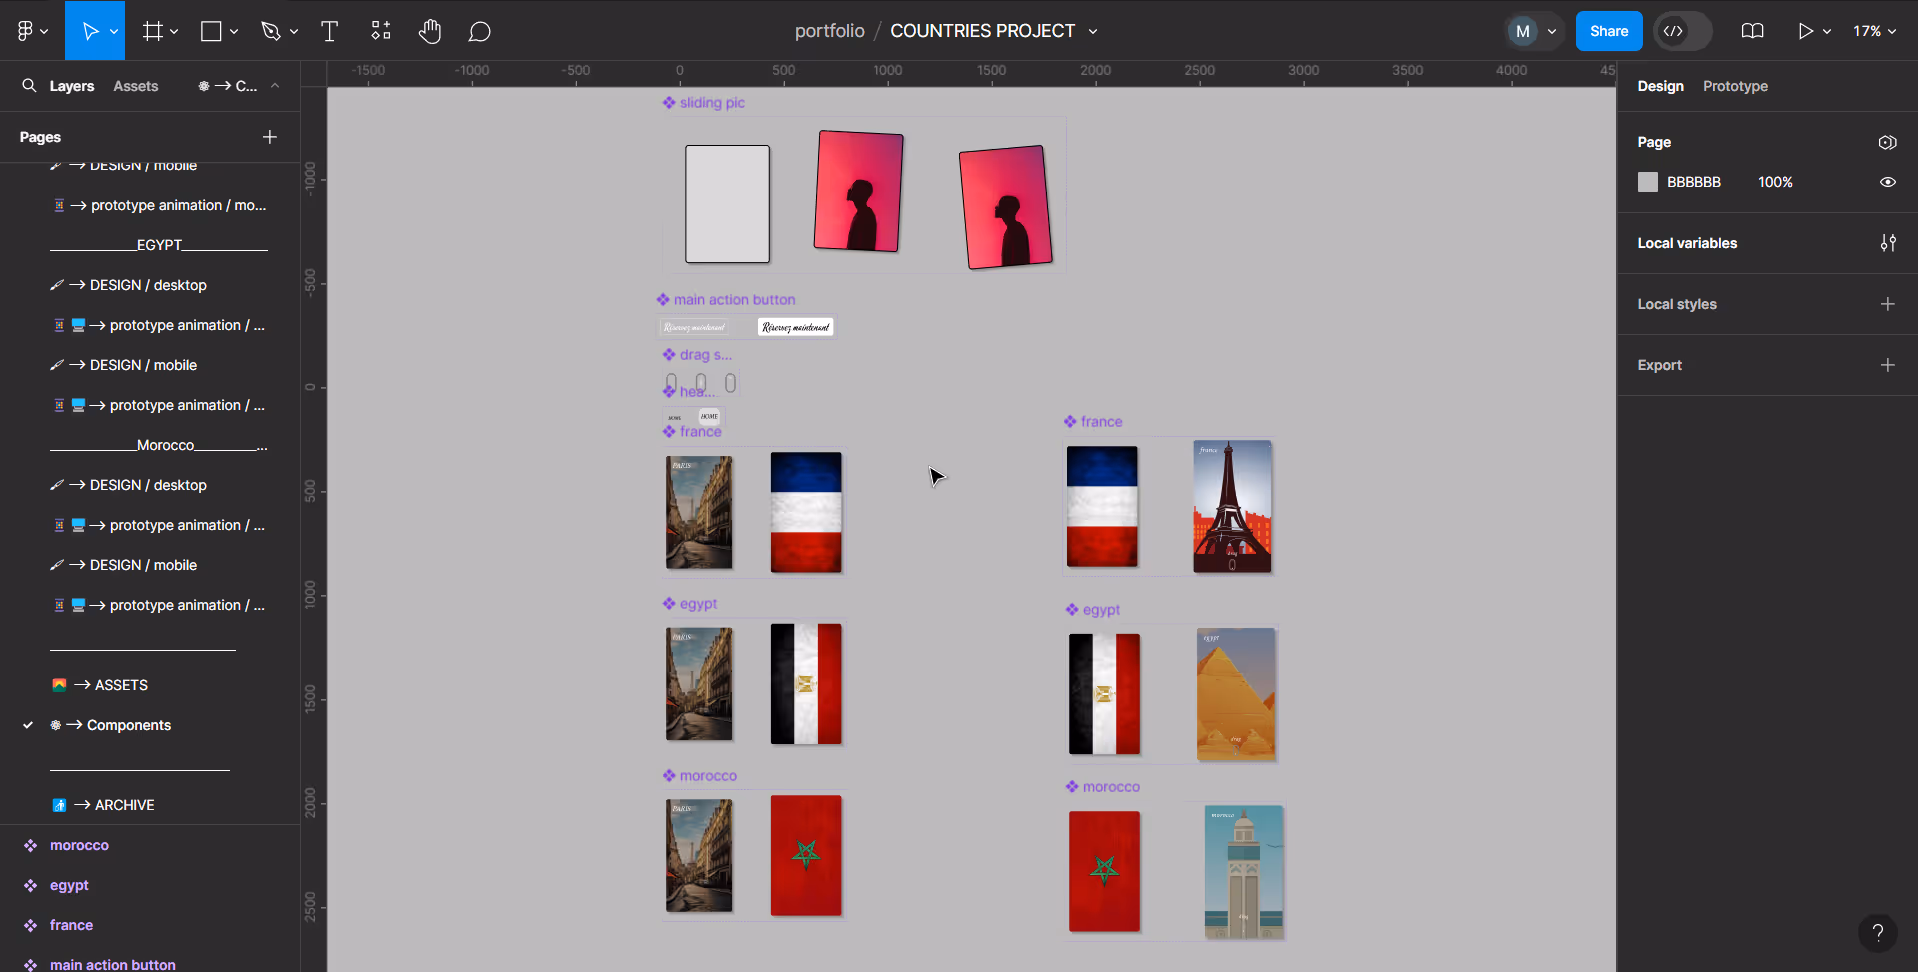The image size is (1918, 972).
Task: Select the Move tool
Action: click(x=89, y=31)
